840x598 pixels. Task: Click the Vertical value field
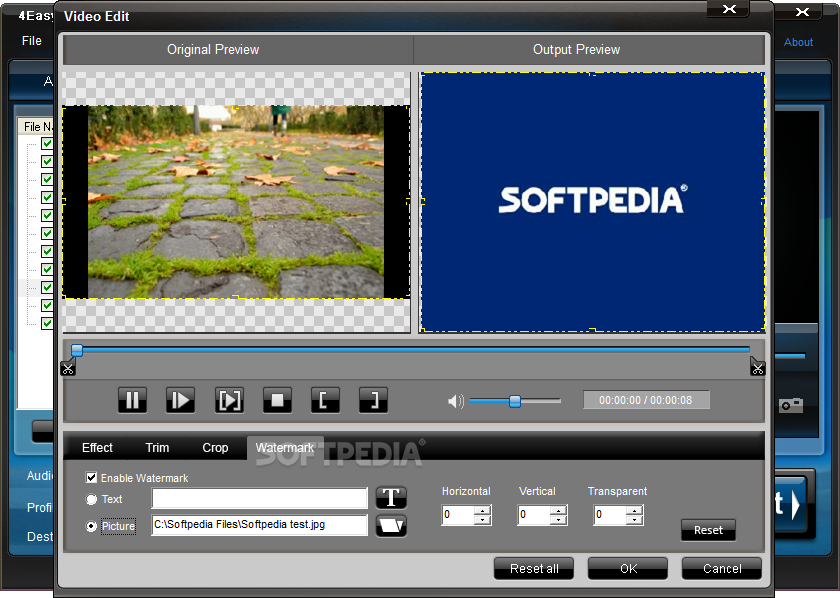(534, 515)
